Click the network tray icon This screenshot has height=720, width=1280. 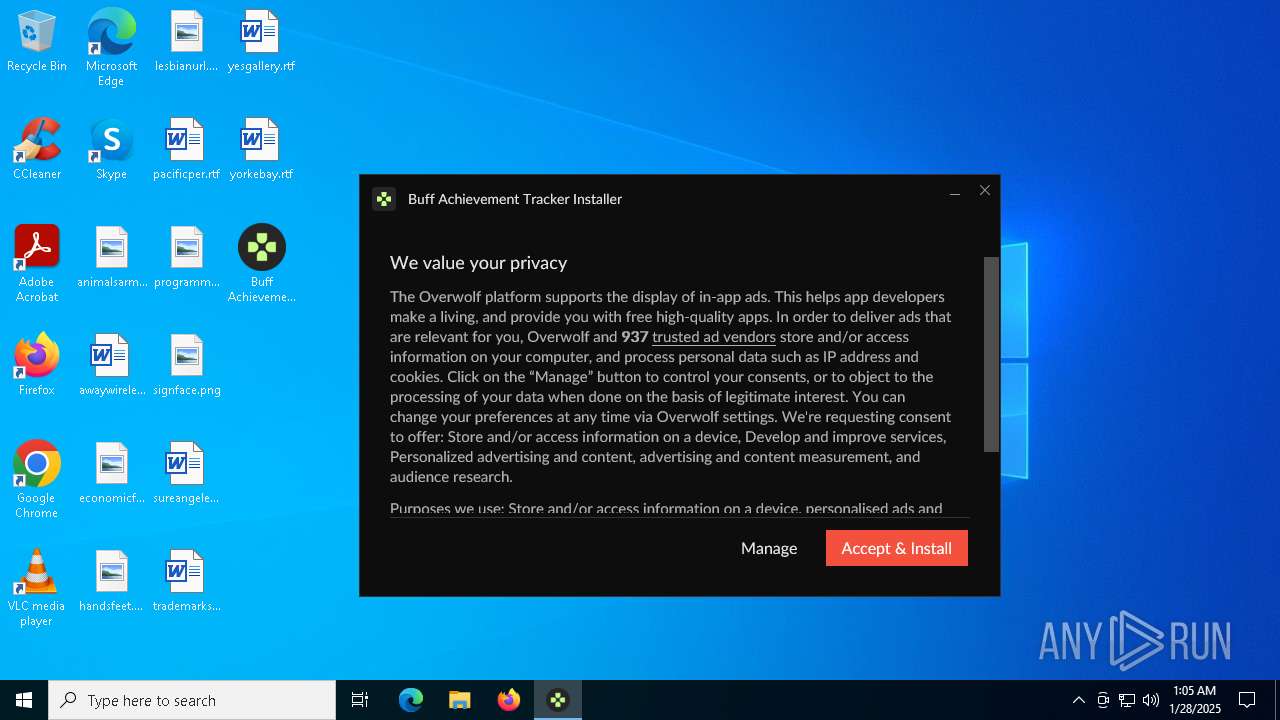tap(1127, 700)
